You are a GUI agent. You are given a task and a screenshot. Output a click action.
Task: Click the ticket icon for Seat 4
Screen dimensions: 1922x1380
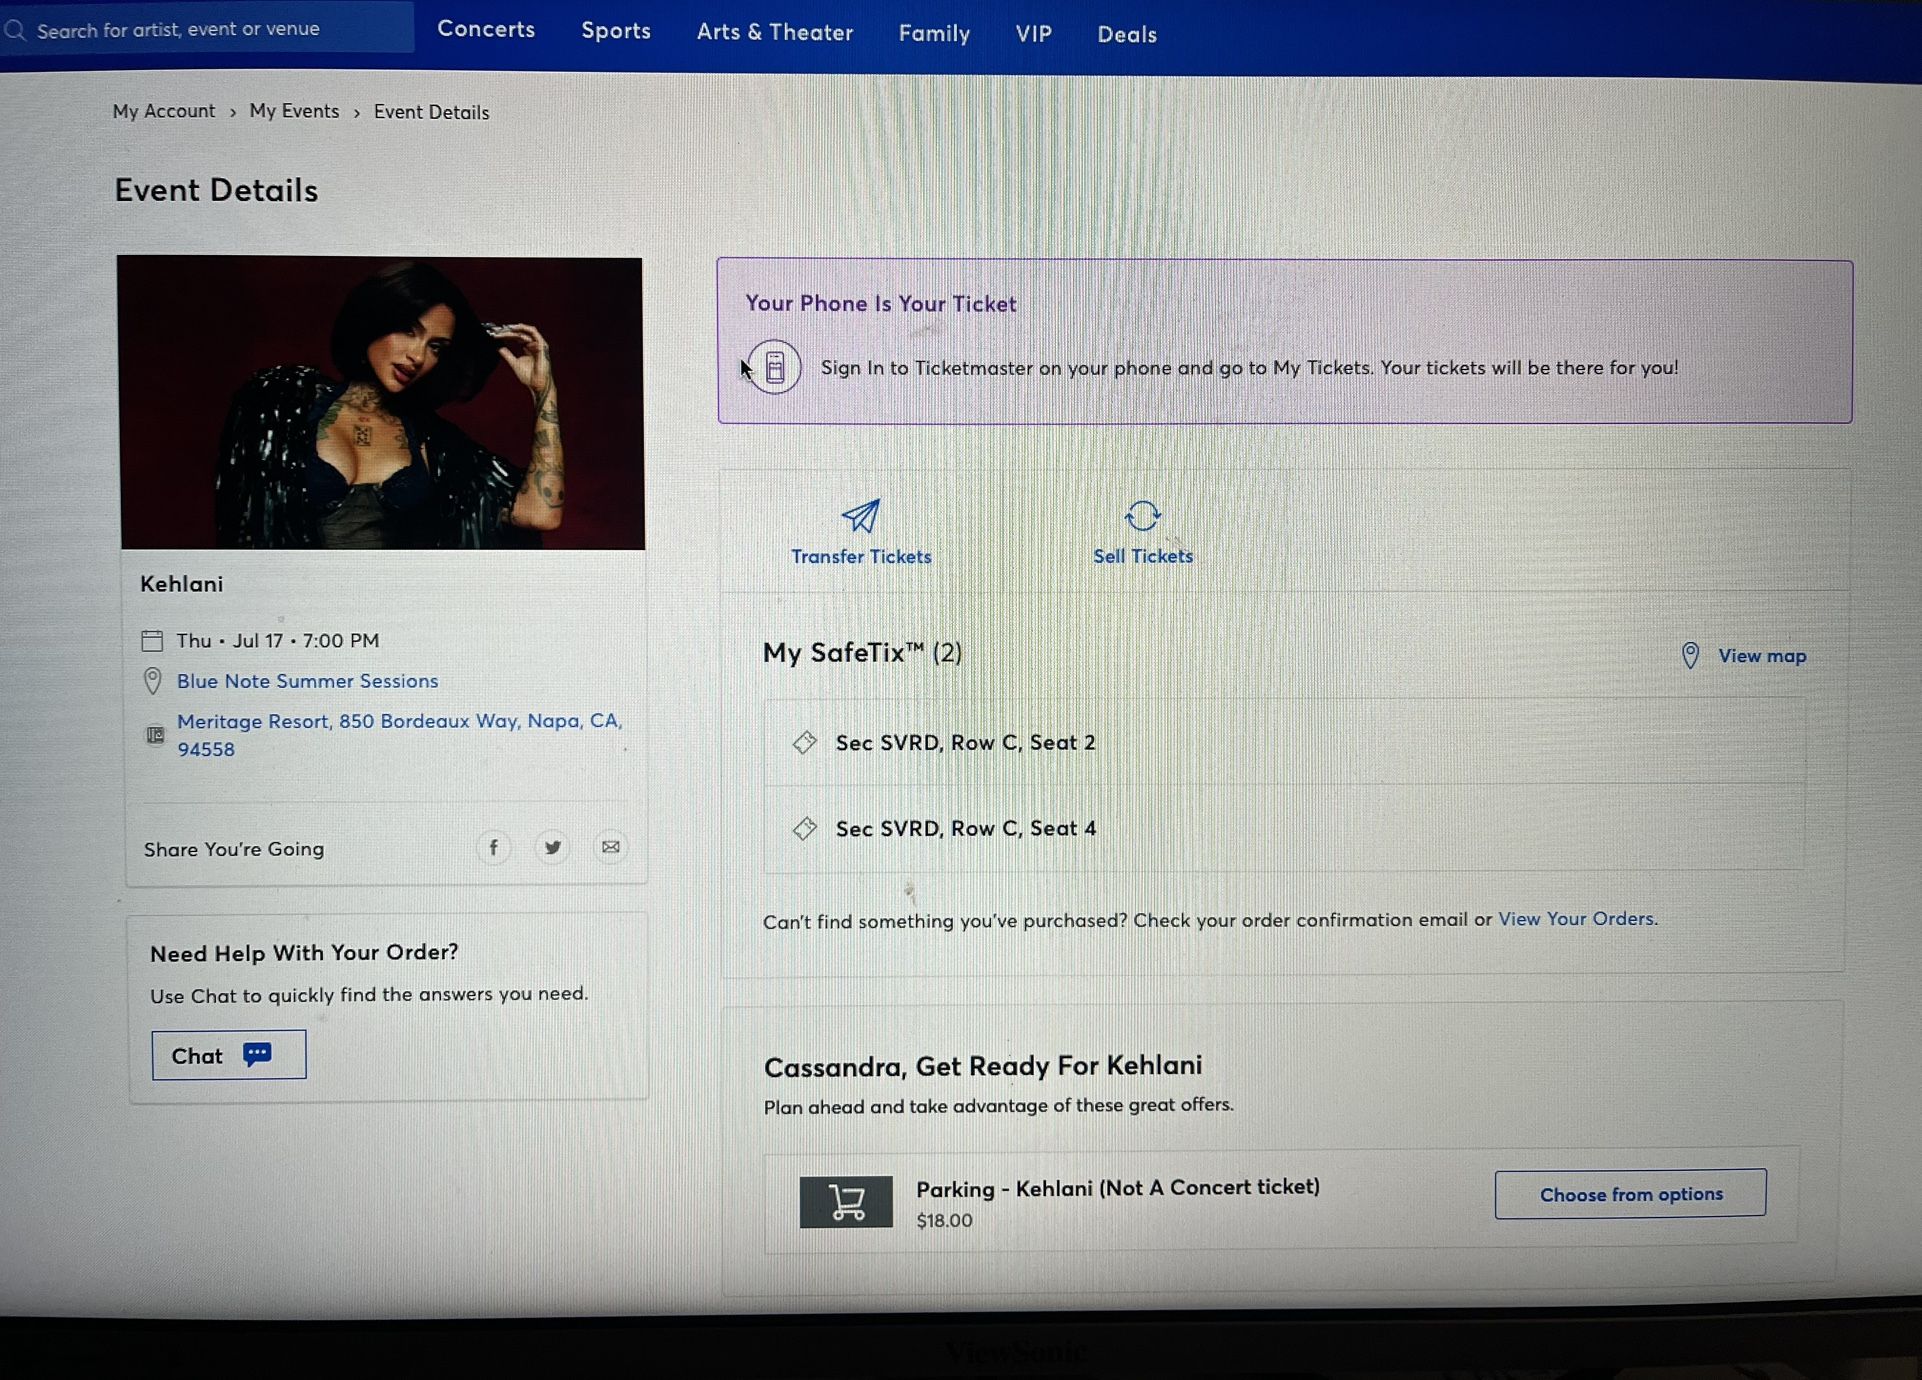[x=804, y=828]
